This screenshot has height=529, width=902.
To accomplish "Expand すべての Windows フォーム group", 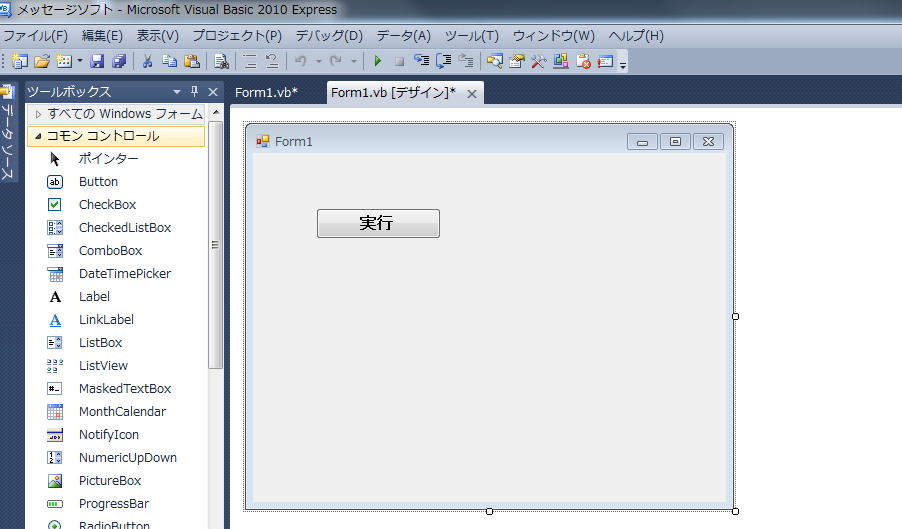I will point(116,114).
